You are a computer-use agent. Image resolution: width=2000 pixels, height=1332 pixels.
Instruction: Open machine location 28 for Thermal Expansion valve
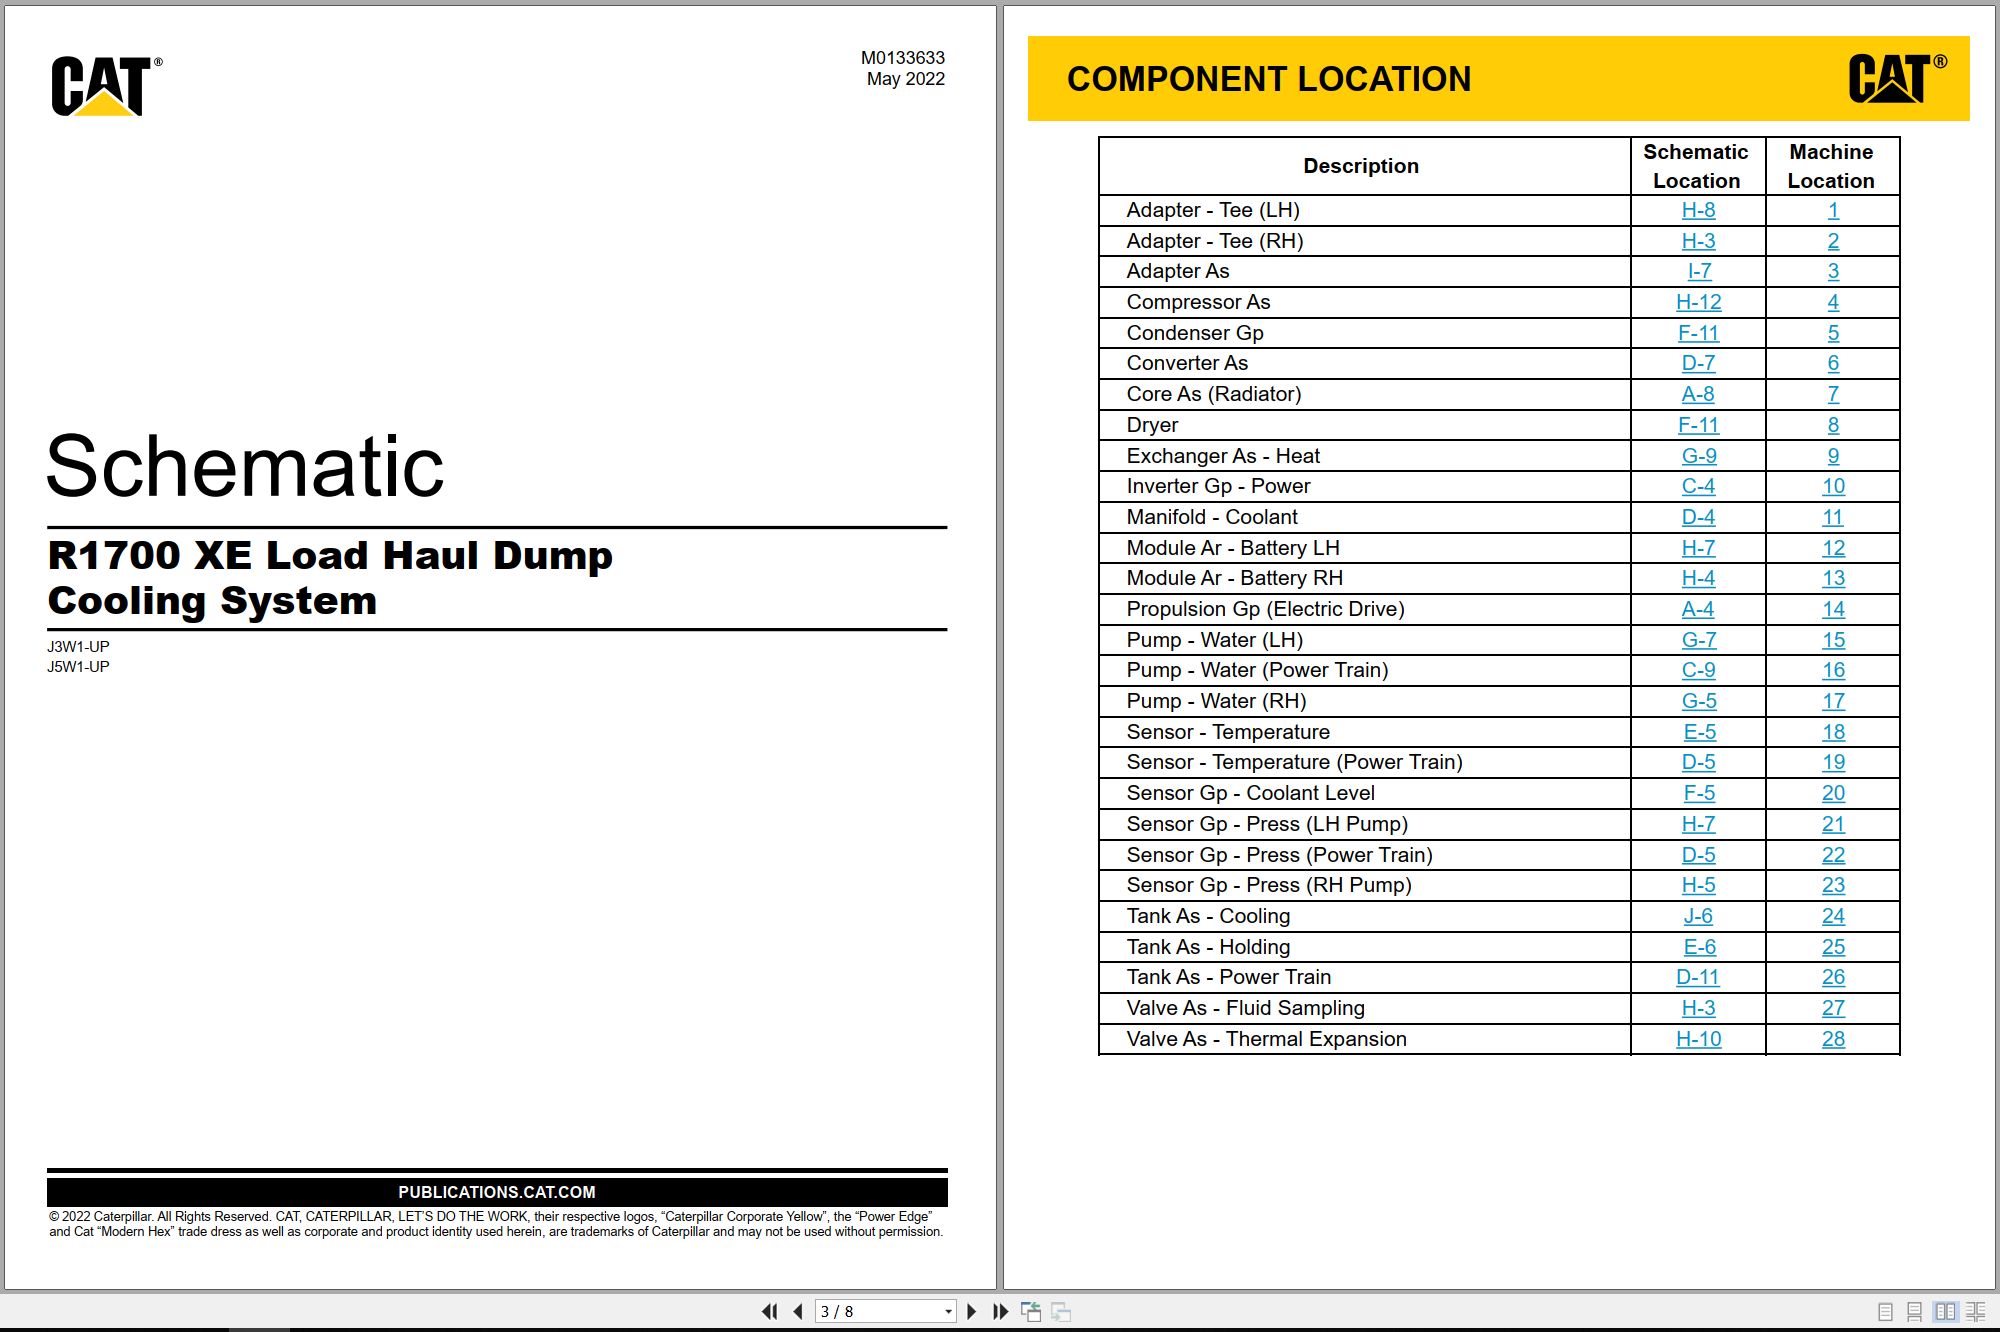(1833, 1039)
